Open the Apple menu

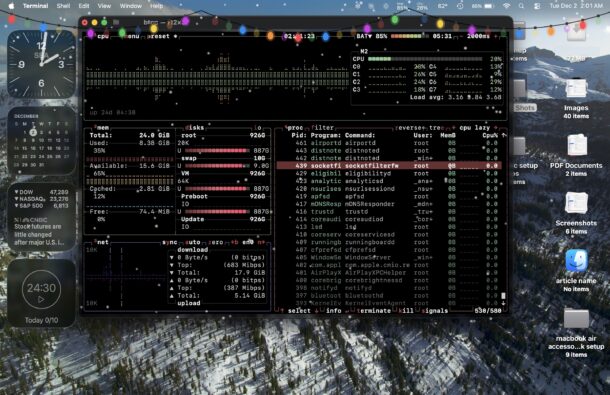pos(12,6)
